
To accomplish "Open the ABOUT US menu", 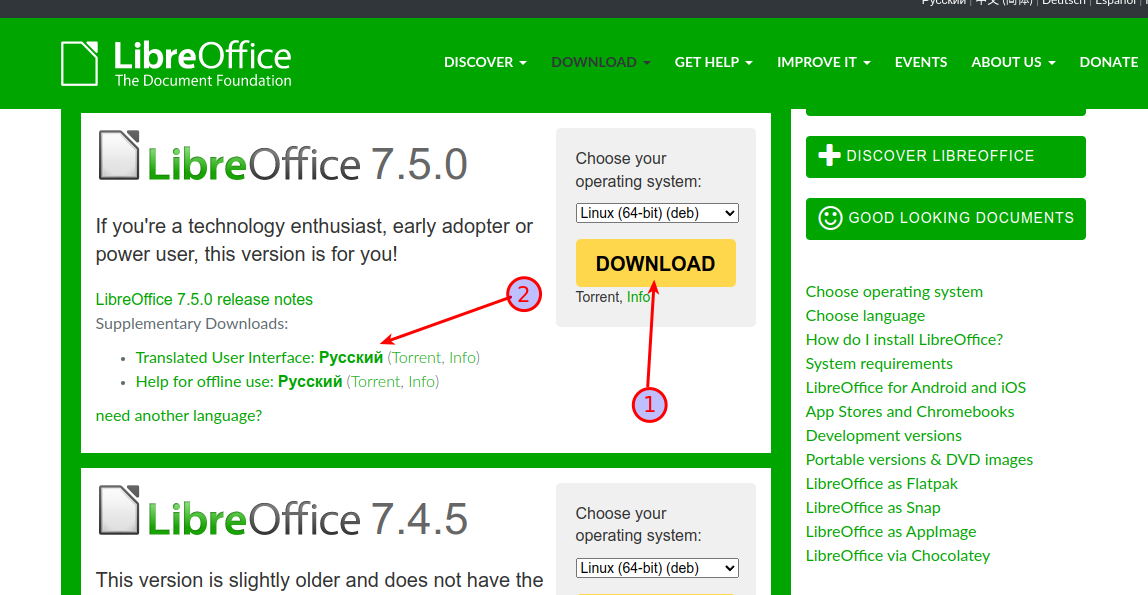I will pyautogui.click(x=1013, y=62).
